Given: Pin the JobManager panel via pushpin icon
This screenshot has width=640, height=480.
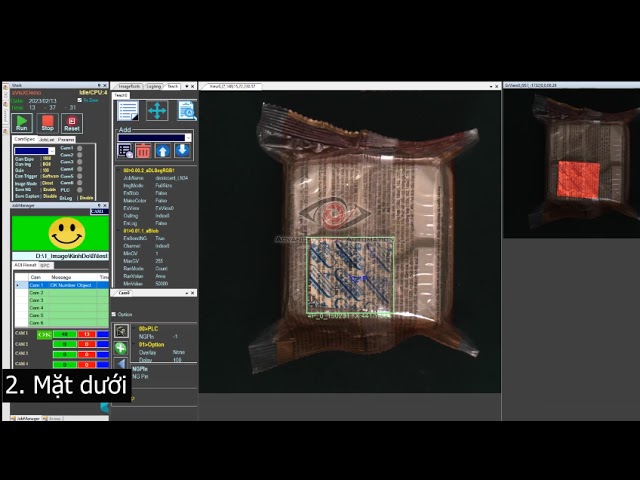Looking at the screenshot, I should click(99, 205).
